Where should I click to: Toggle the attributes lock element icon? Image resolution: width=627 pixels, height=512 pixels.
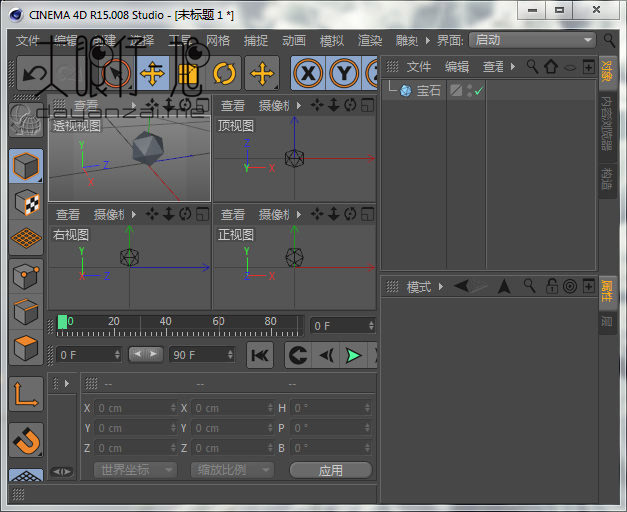(x=552, y=286)
